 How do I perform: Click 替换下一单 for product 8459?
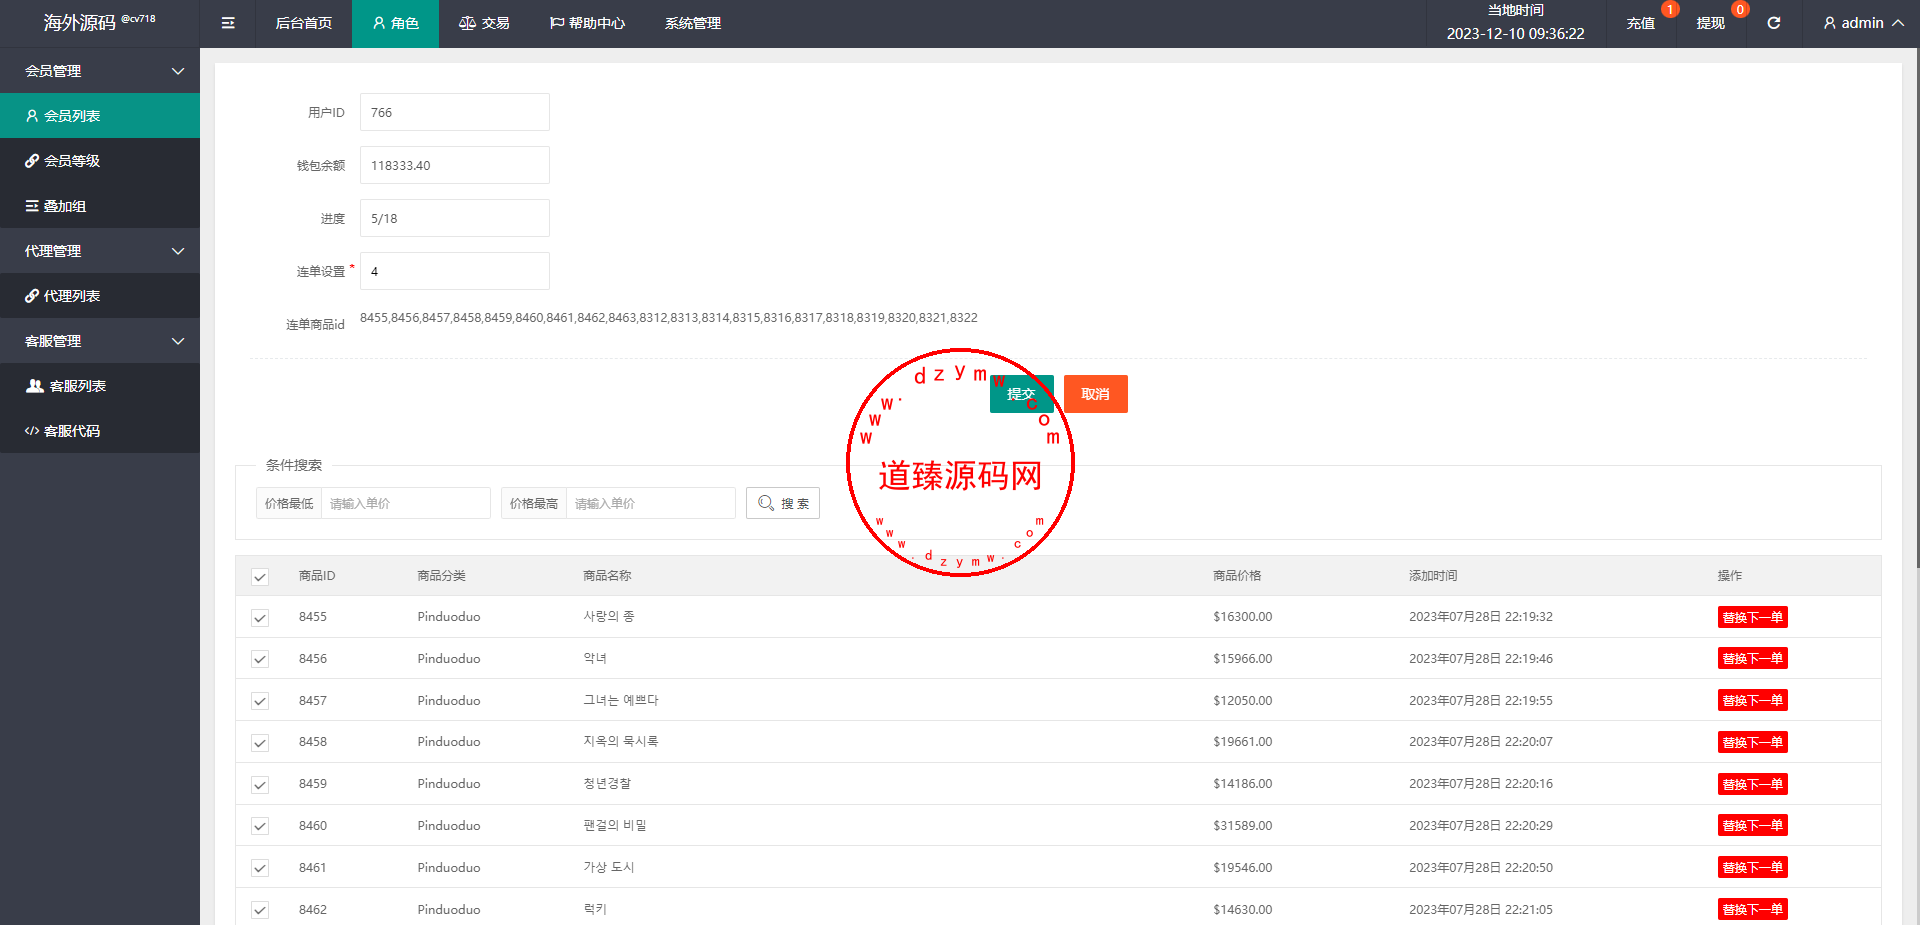(1753, 784)
